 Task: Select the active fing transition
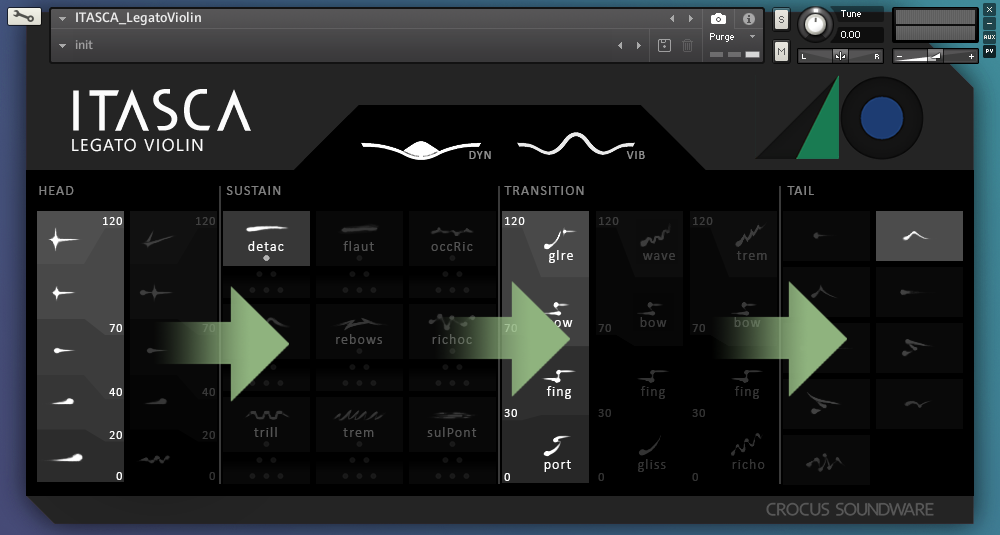pyautogui.click(x=559, y=383)
